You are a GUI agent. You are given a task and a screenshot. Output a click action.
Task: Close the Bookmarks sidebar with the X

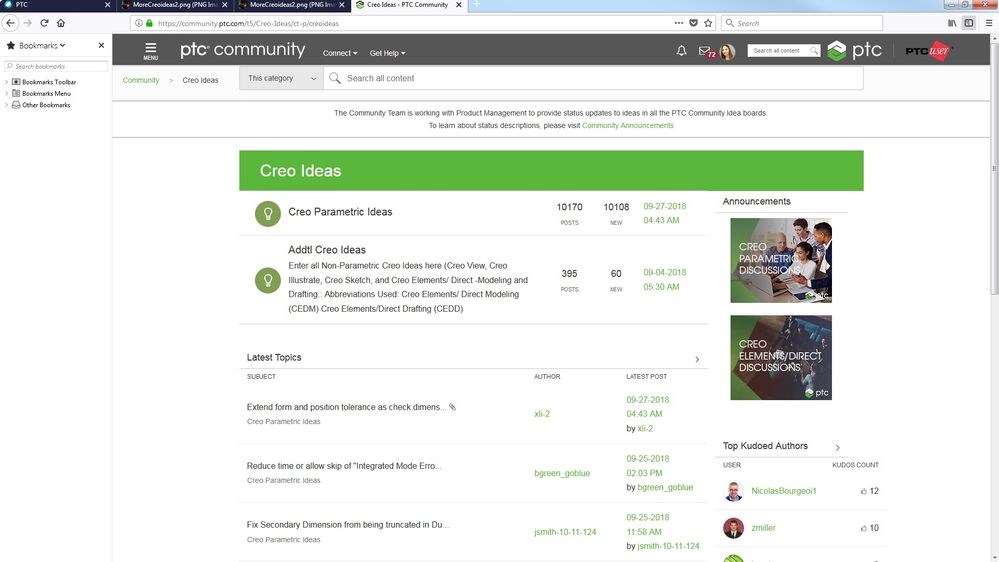pos(101,45)
